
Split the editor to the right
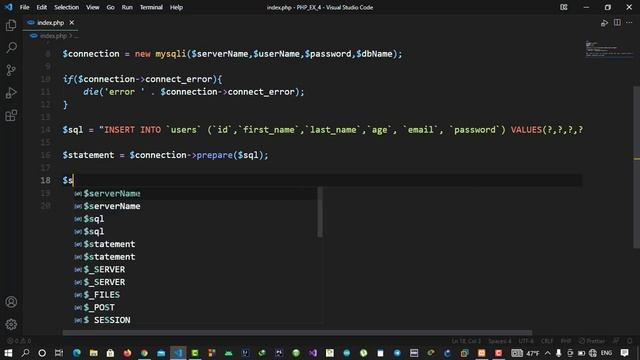click(x=617, y=22)
